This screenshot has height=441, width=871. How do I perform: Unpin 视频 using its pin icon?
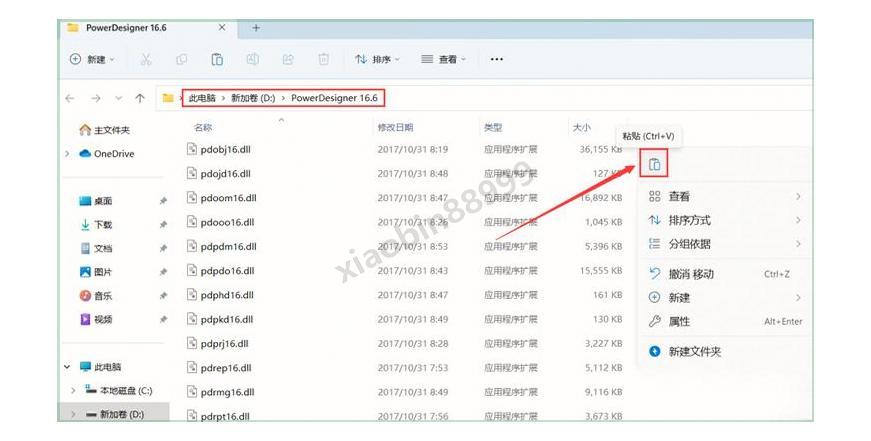click(163, 319)
